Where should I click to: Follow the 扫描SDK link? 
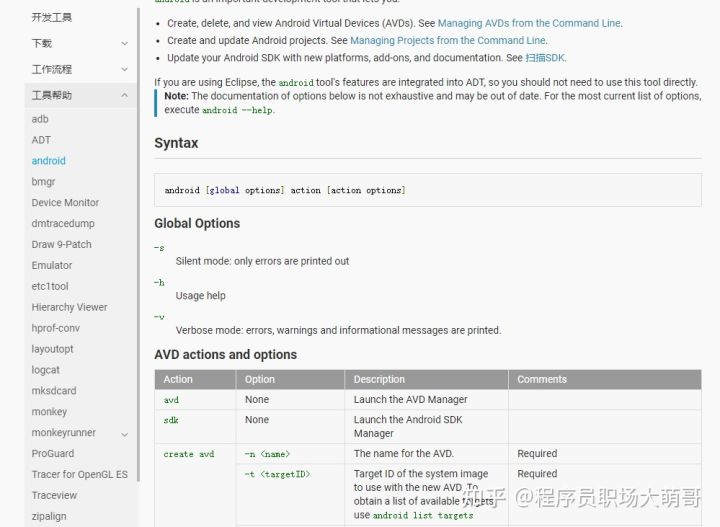click(x=545, y=58)
